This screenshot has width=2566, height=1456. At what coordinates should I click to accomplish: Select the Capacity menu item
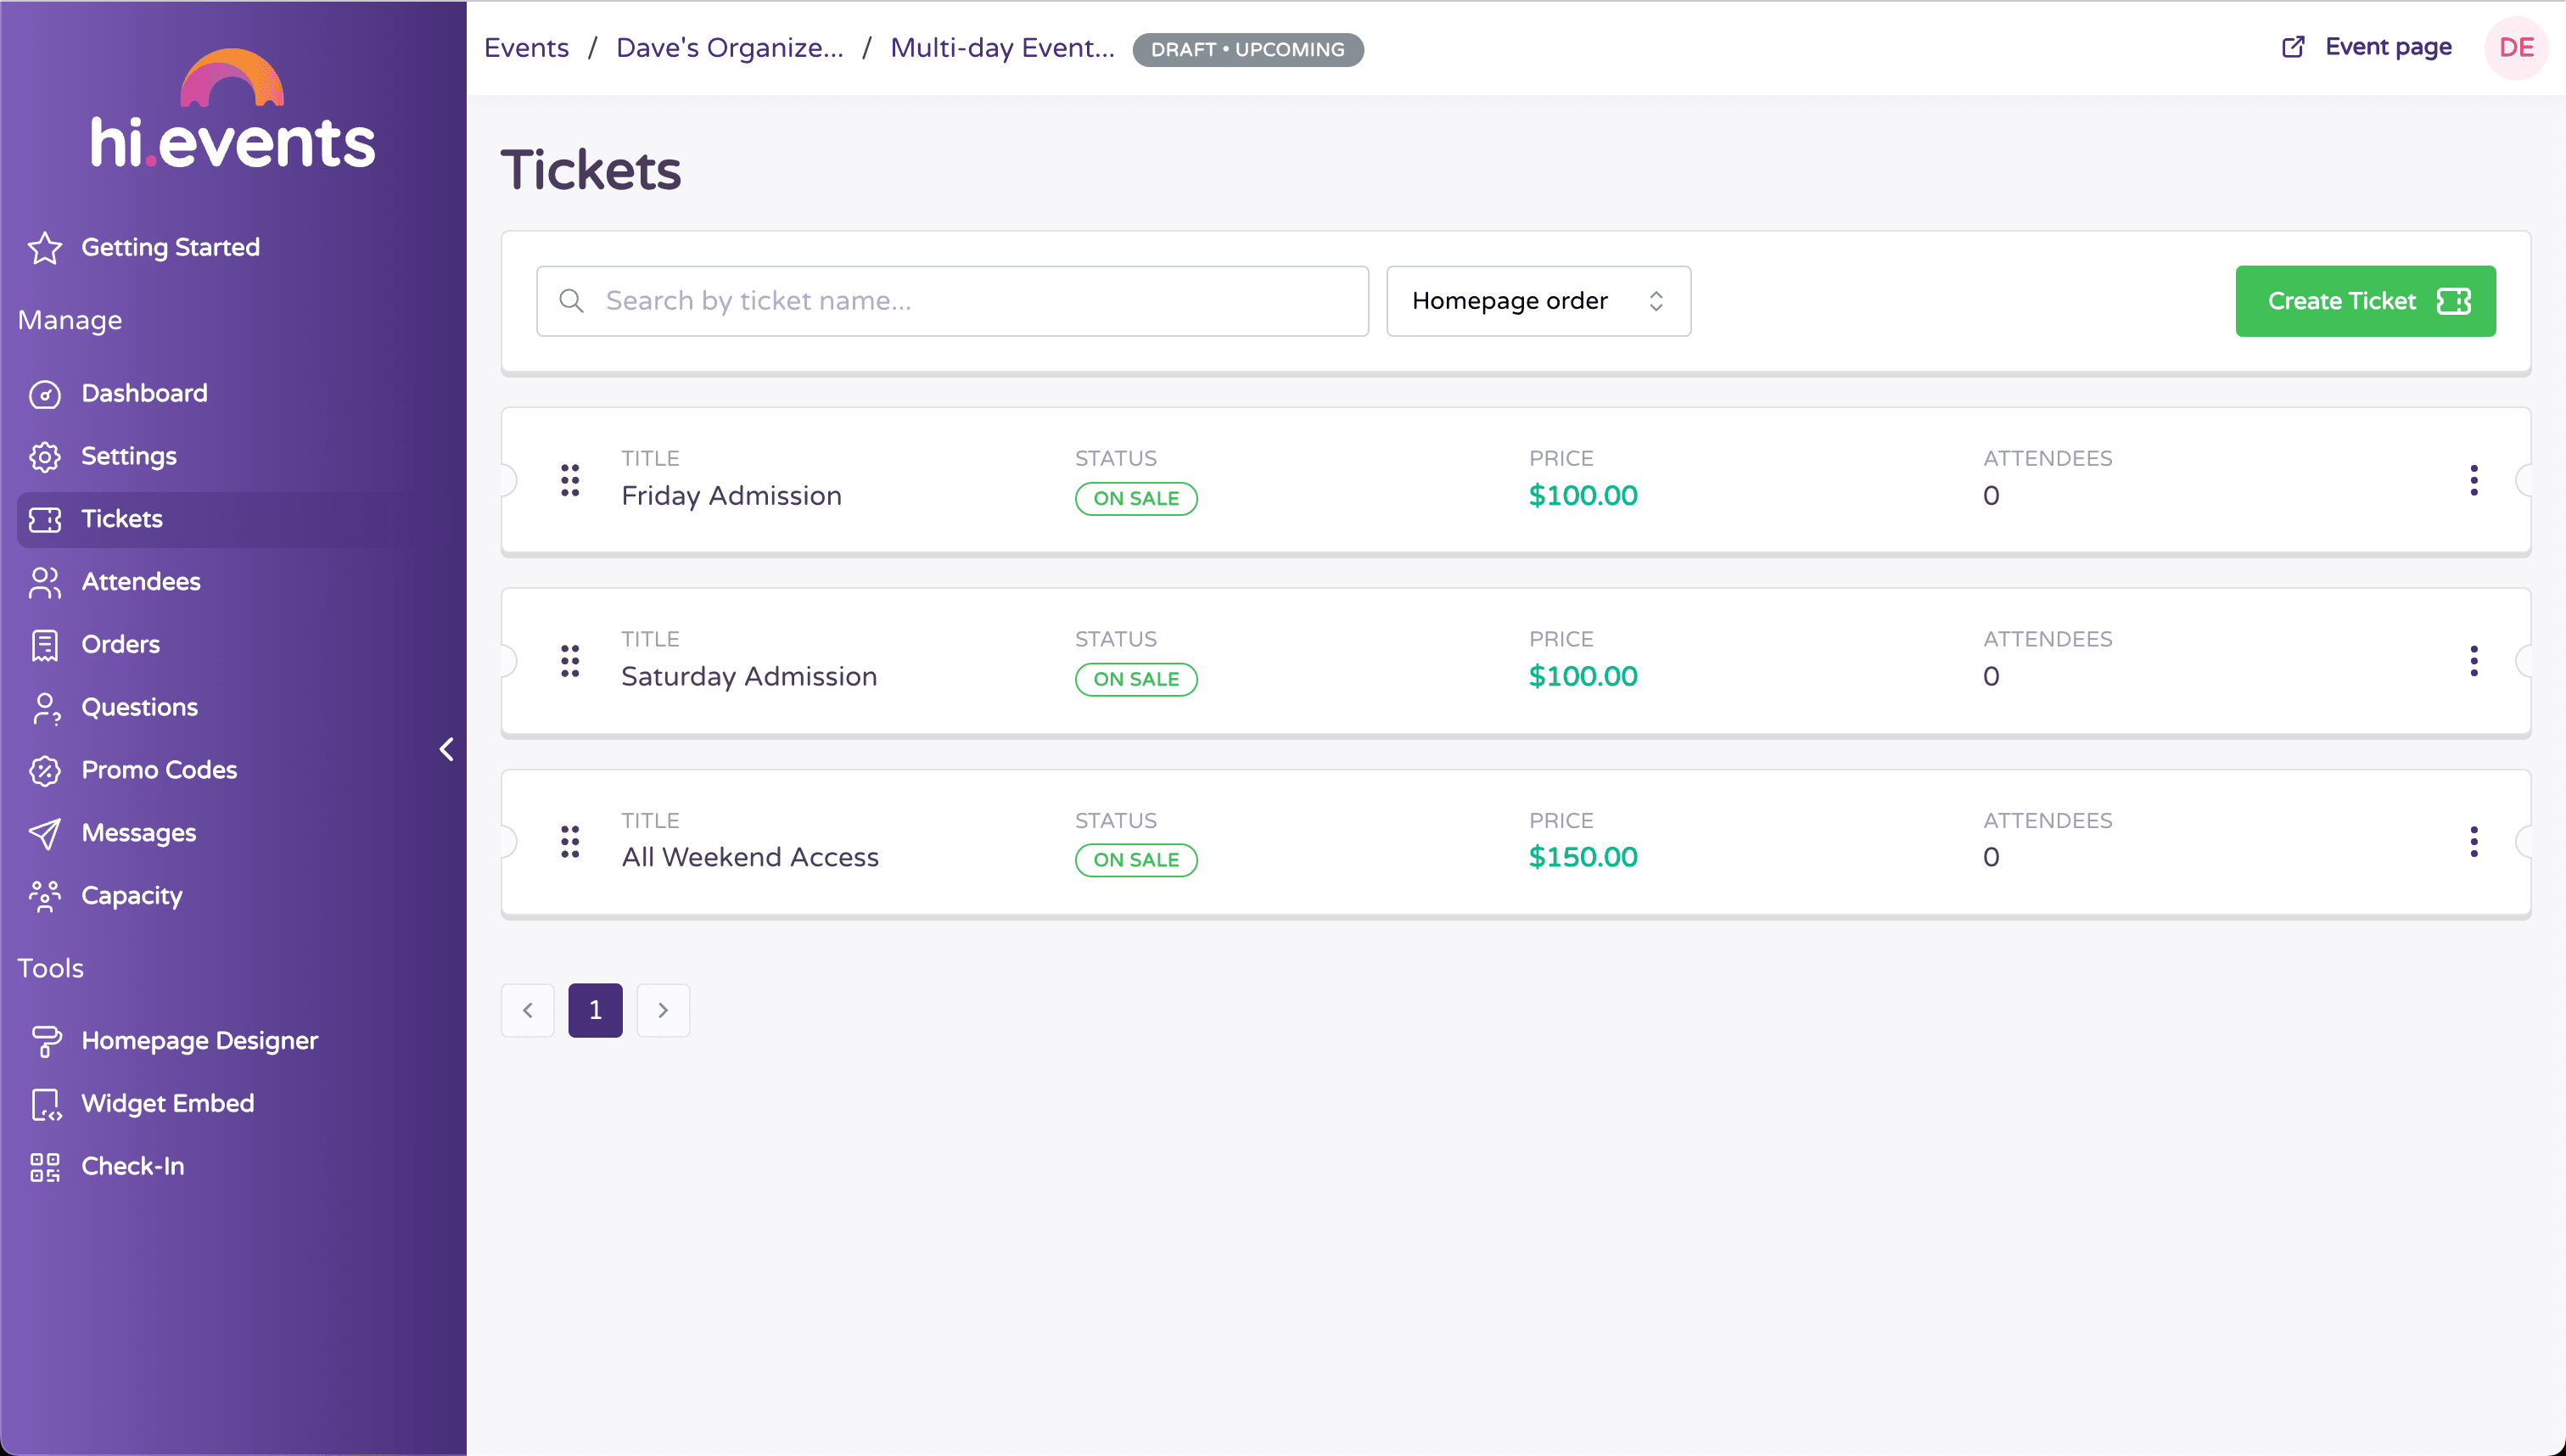click(132, 895)
